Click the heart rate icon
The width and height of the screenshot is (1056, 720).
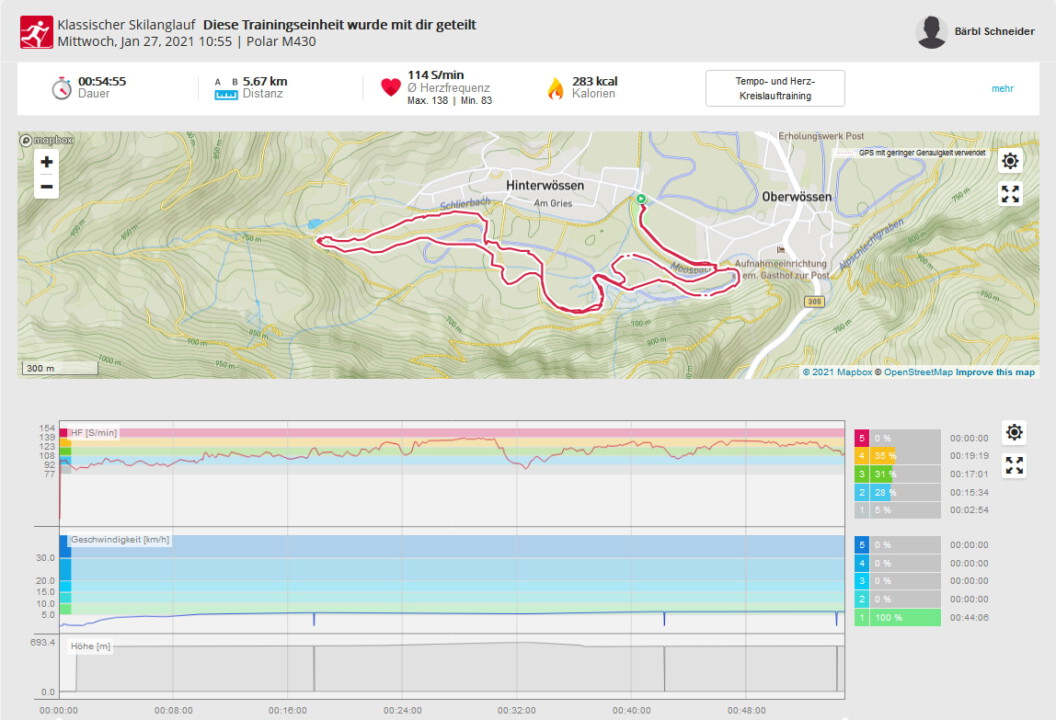point(391,88)
